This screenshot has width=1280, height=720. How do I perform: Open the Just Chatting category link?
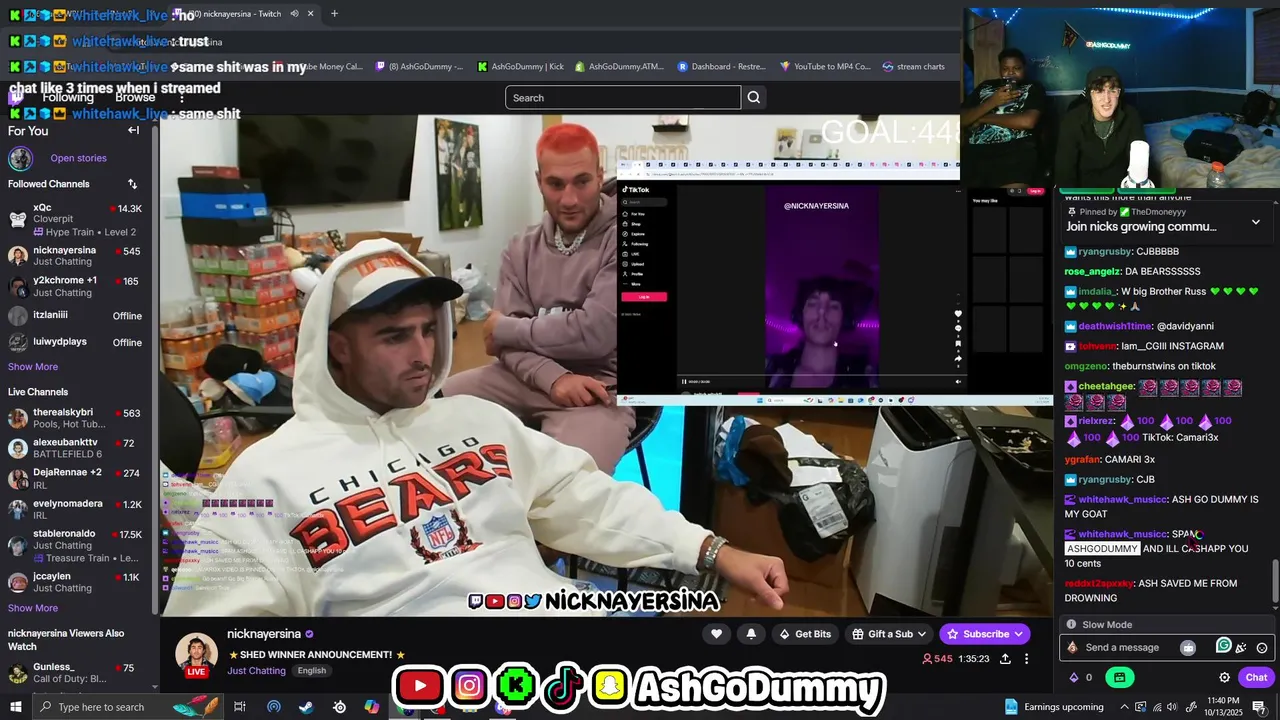point(256,671)
